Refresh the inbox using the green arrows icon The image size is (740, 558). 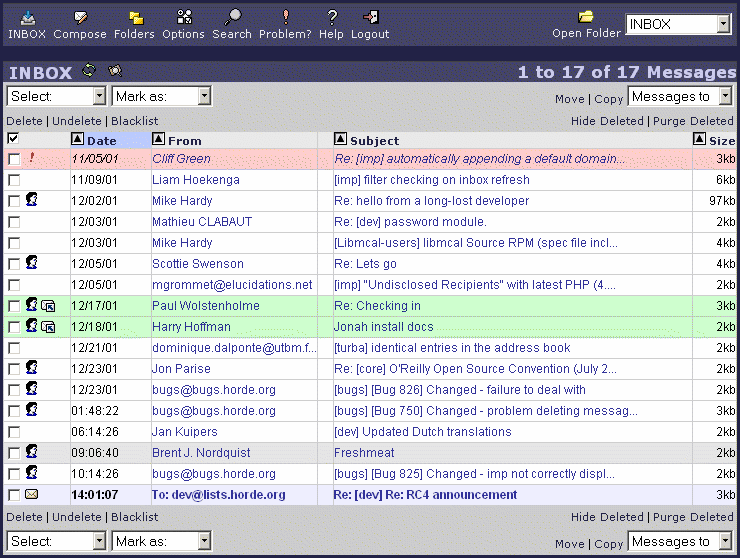88,71
